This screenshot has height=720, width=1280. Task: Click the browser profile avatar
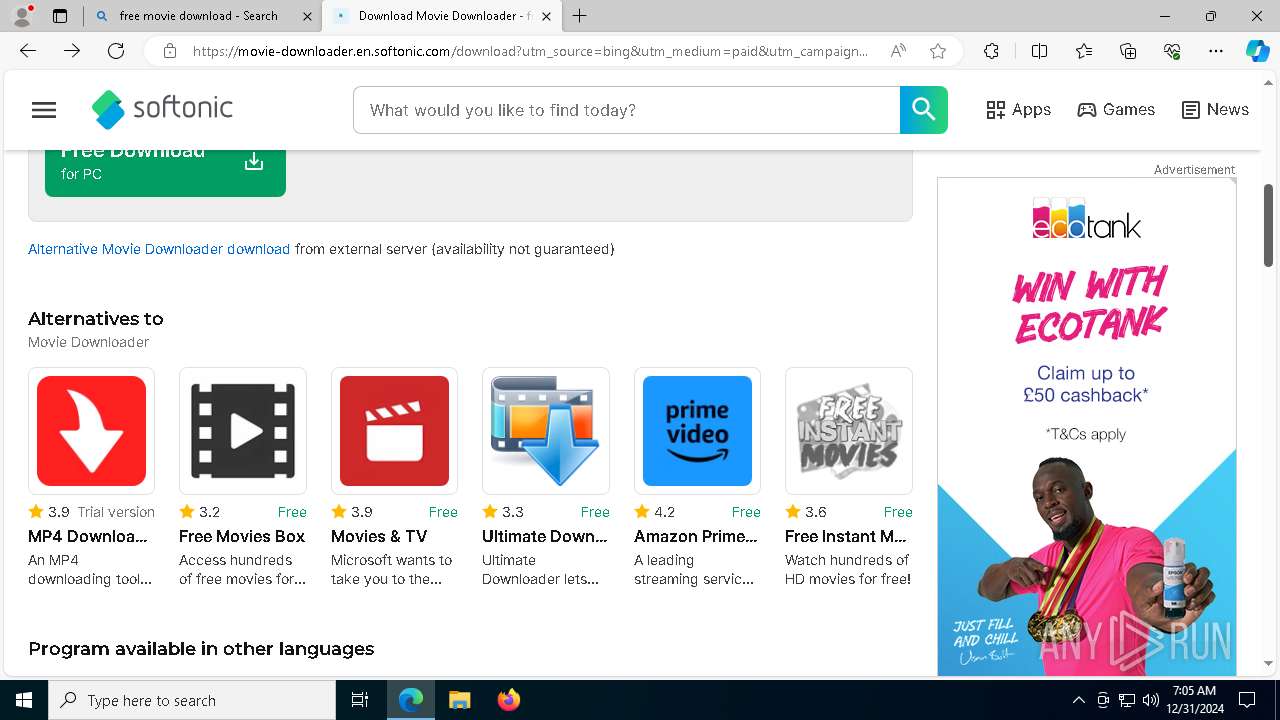tap(22, 16)
